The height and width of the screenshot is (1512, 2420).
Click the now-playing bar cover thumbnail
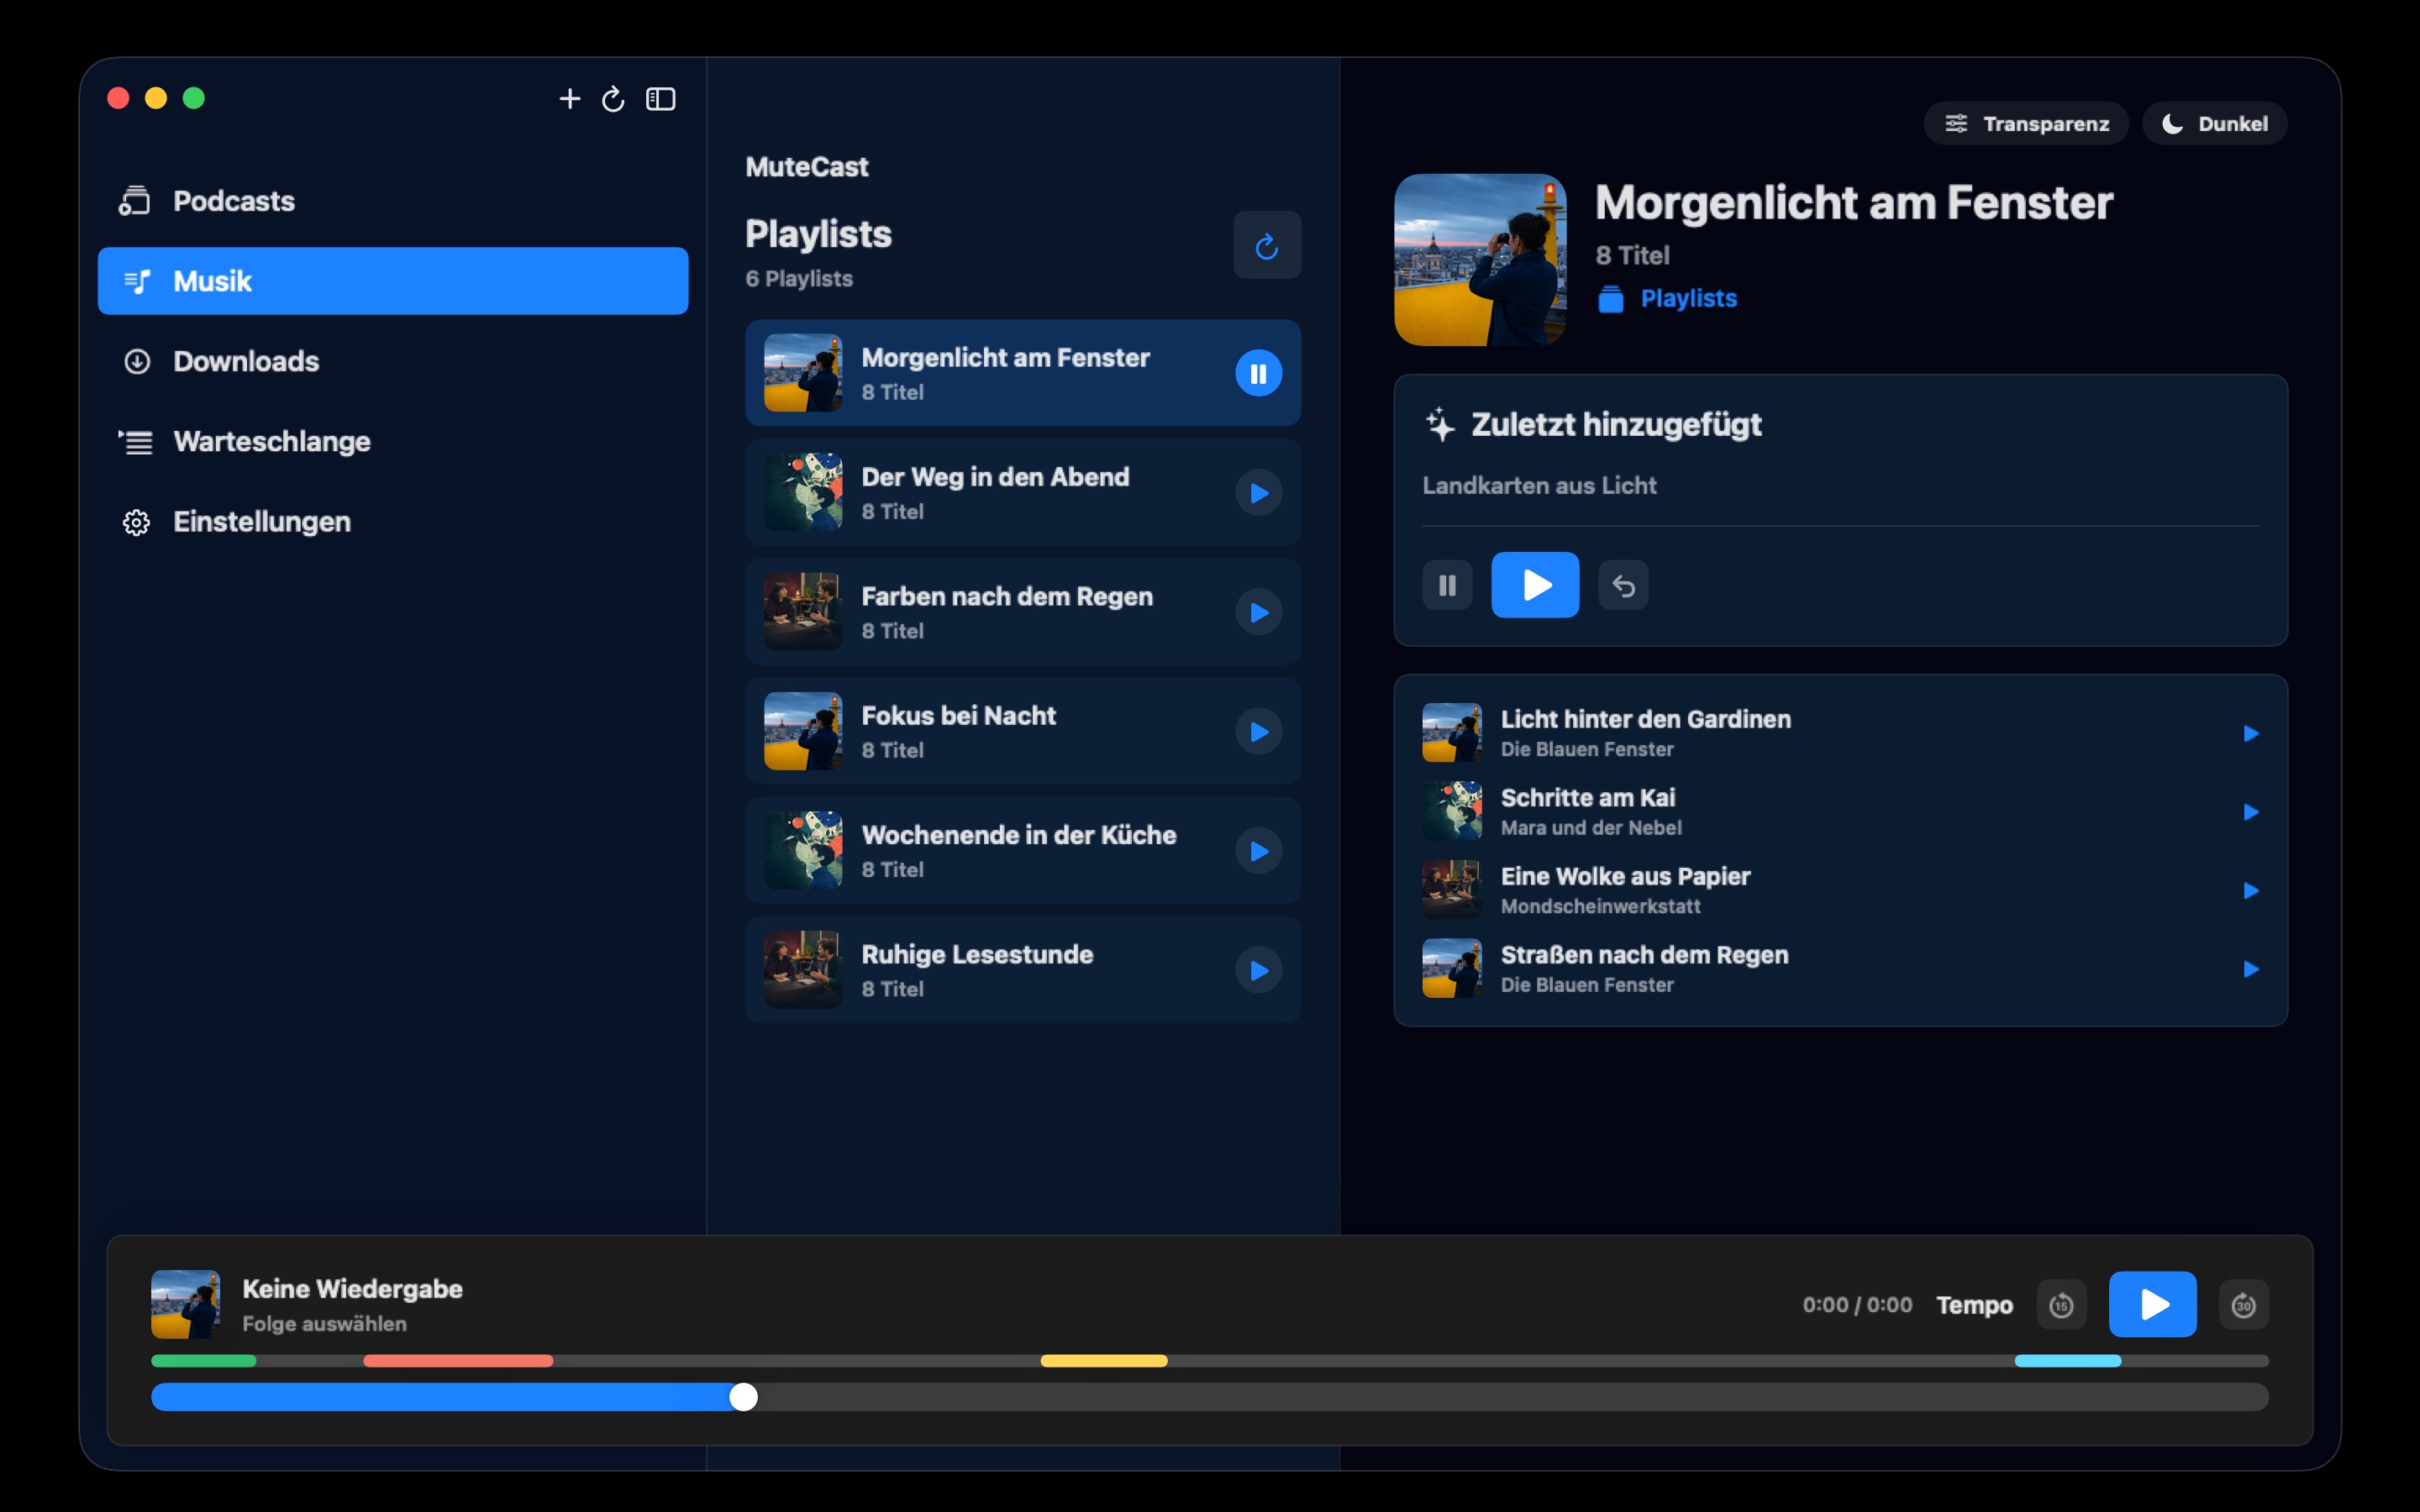pos(185,1304)
